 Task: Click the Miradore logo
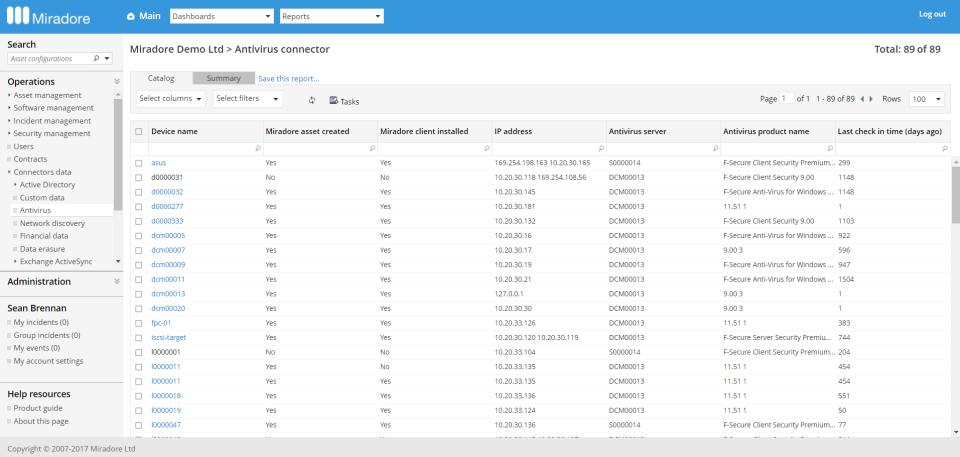pos(48,16)
